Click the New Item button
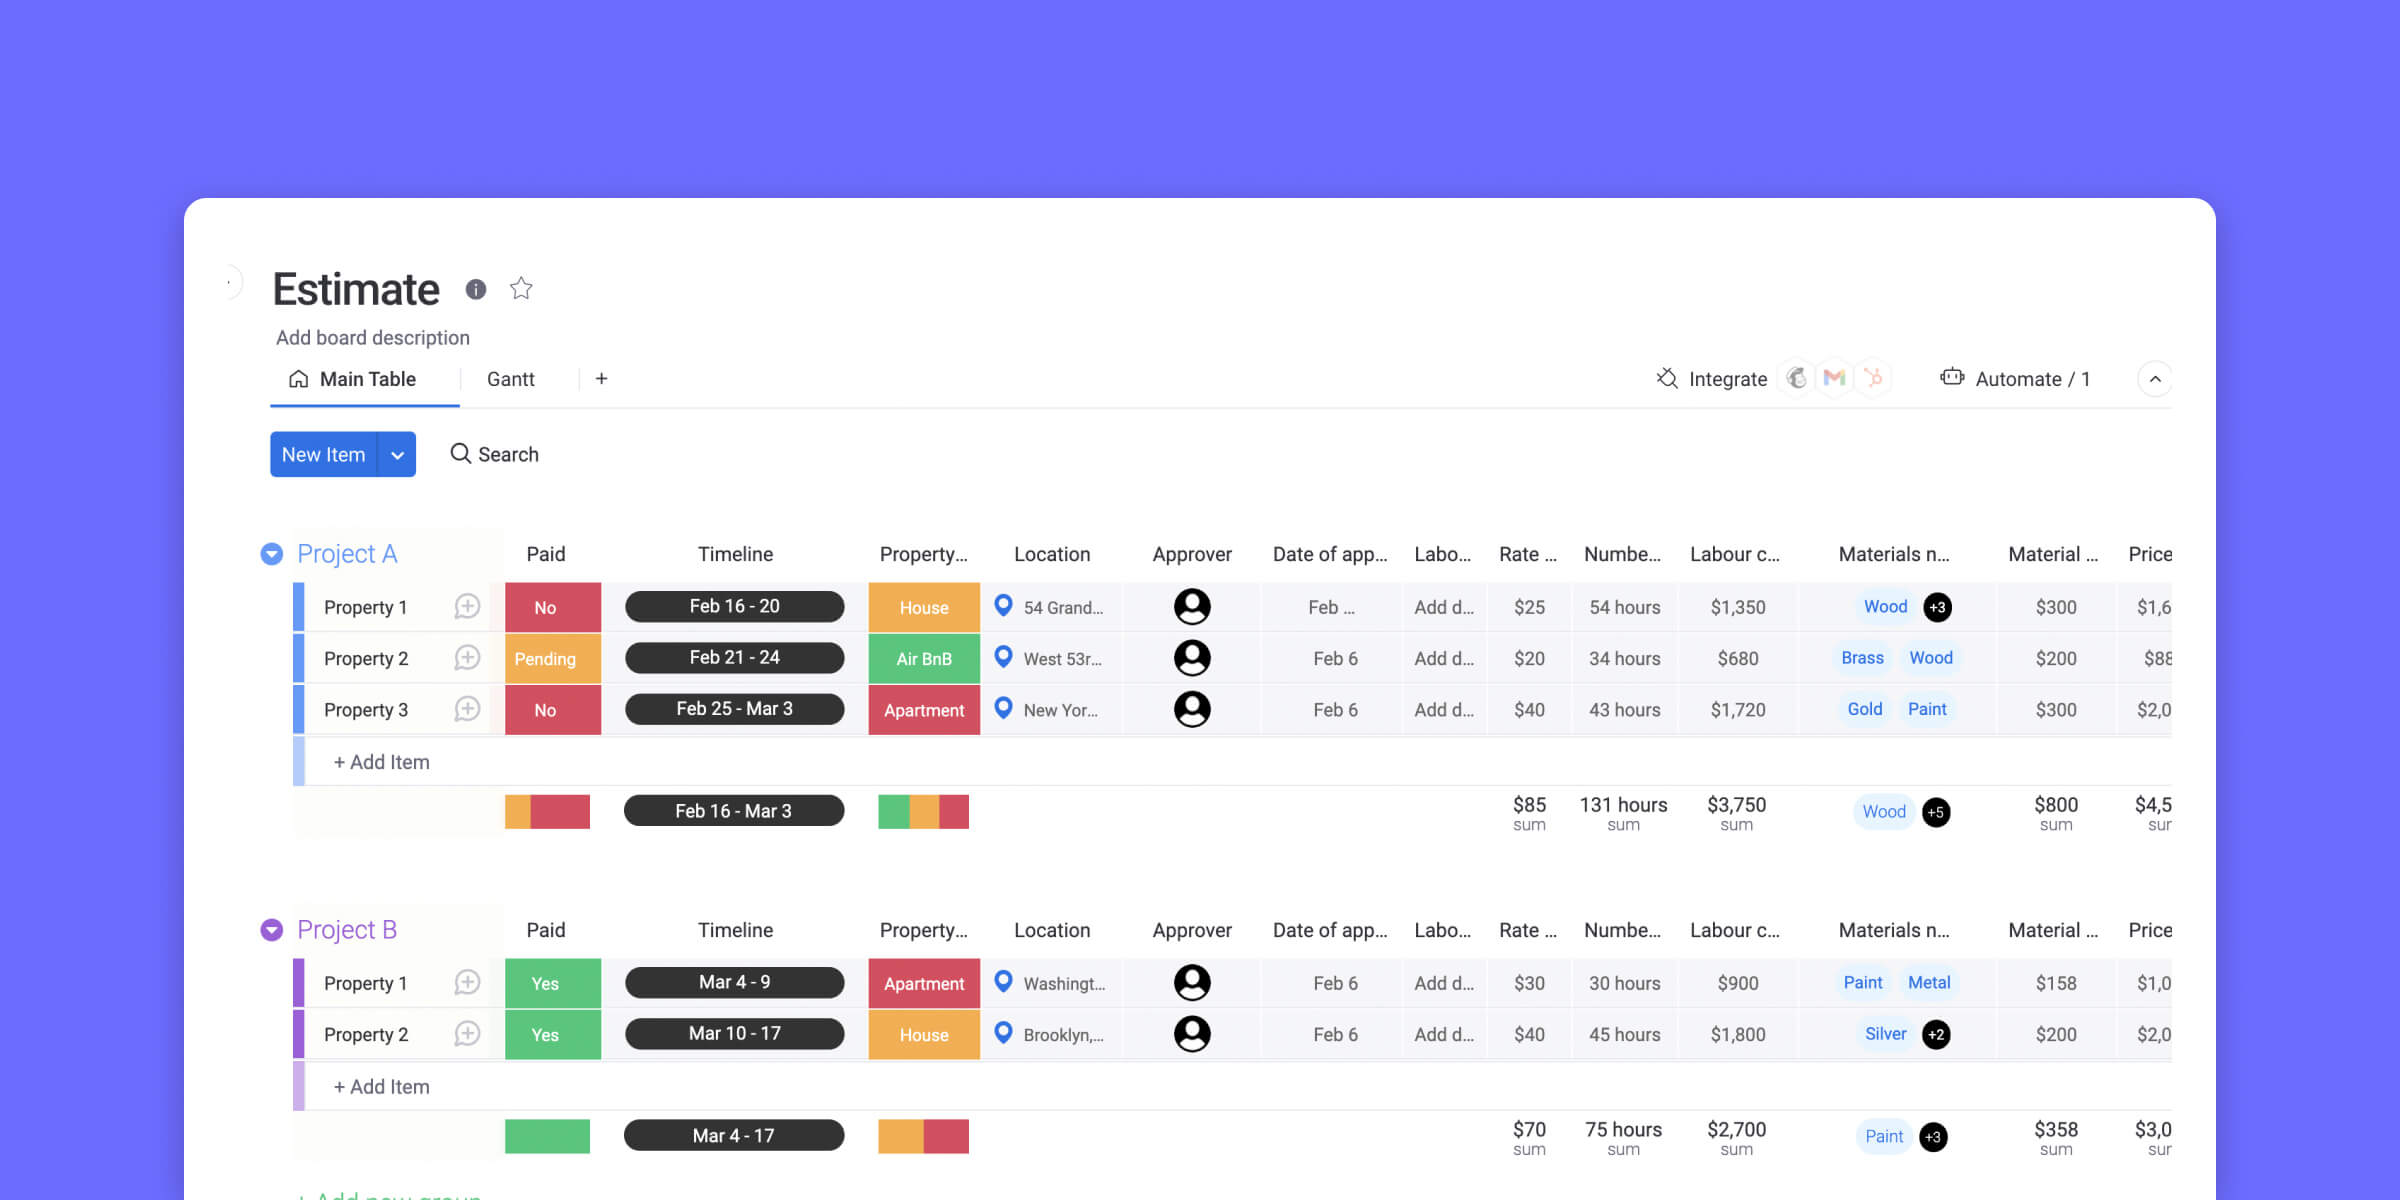 (324, 455)
